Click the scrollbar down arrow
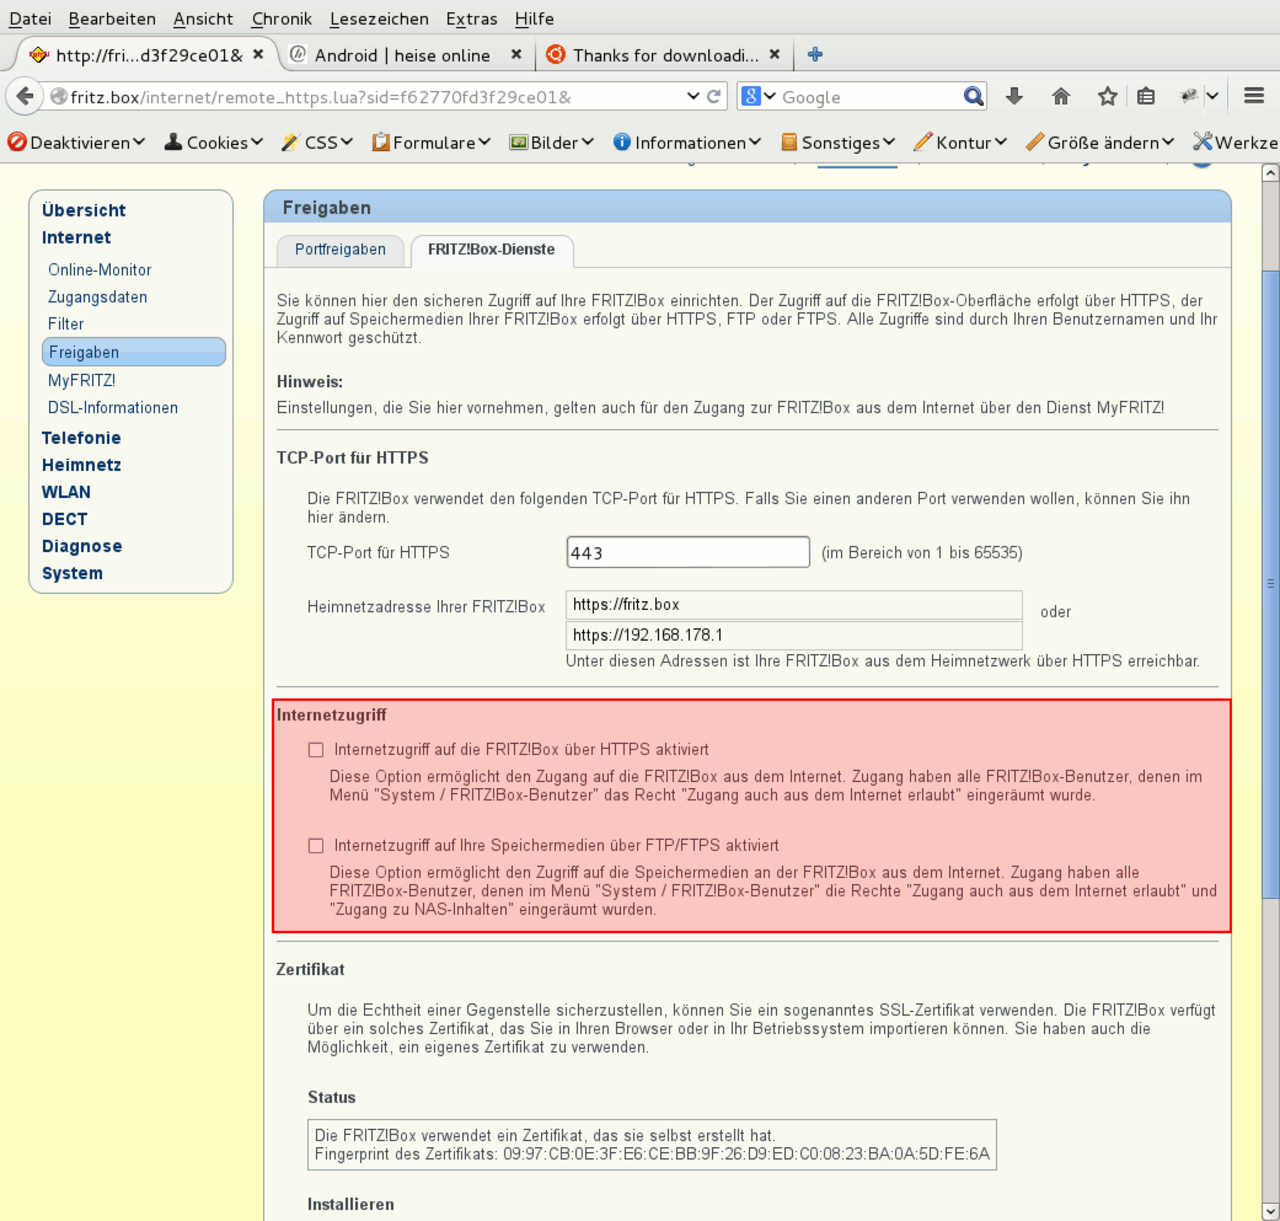This screenshot has width=1280, height=1221. click(1270, 1211)
